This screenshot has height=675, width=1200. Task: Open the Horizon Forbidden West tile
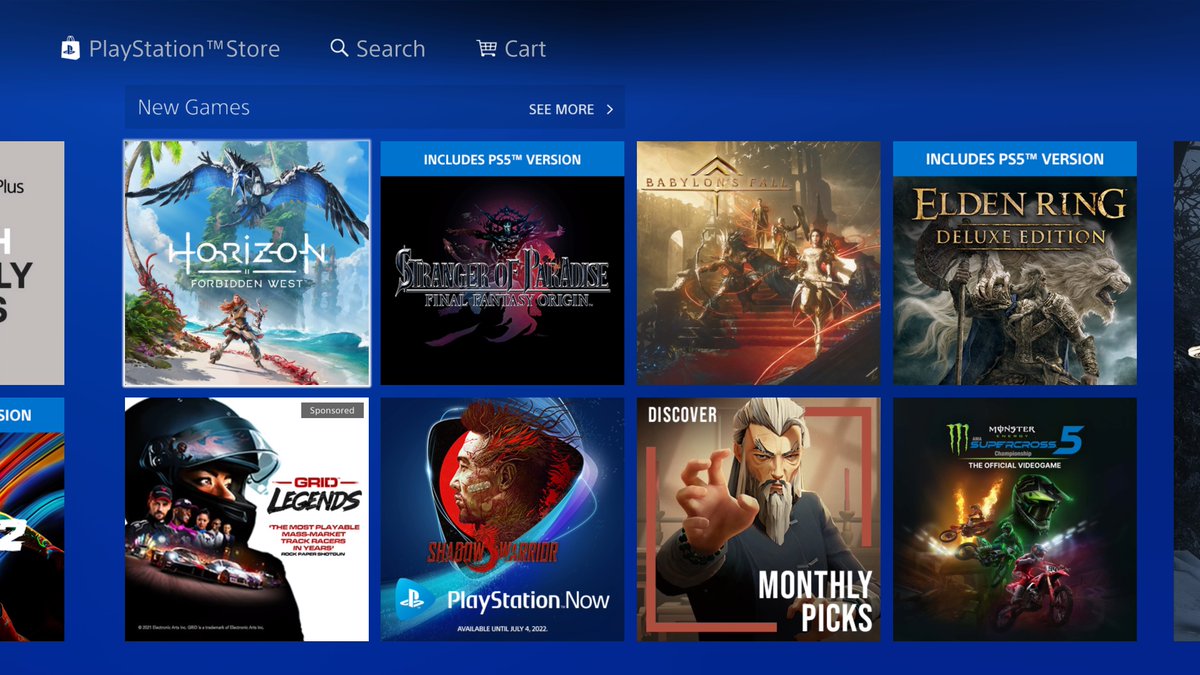click(x=247, y=263)
